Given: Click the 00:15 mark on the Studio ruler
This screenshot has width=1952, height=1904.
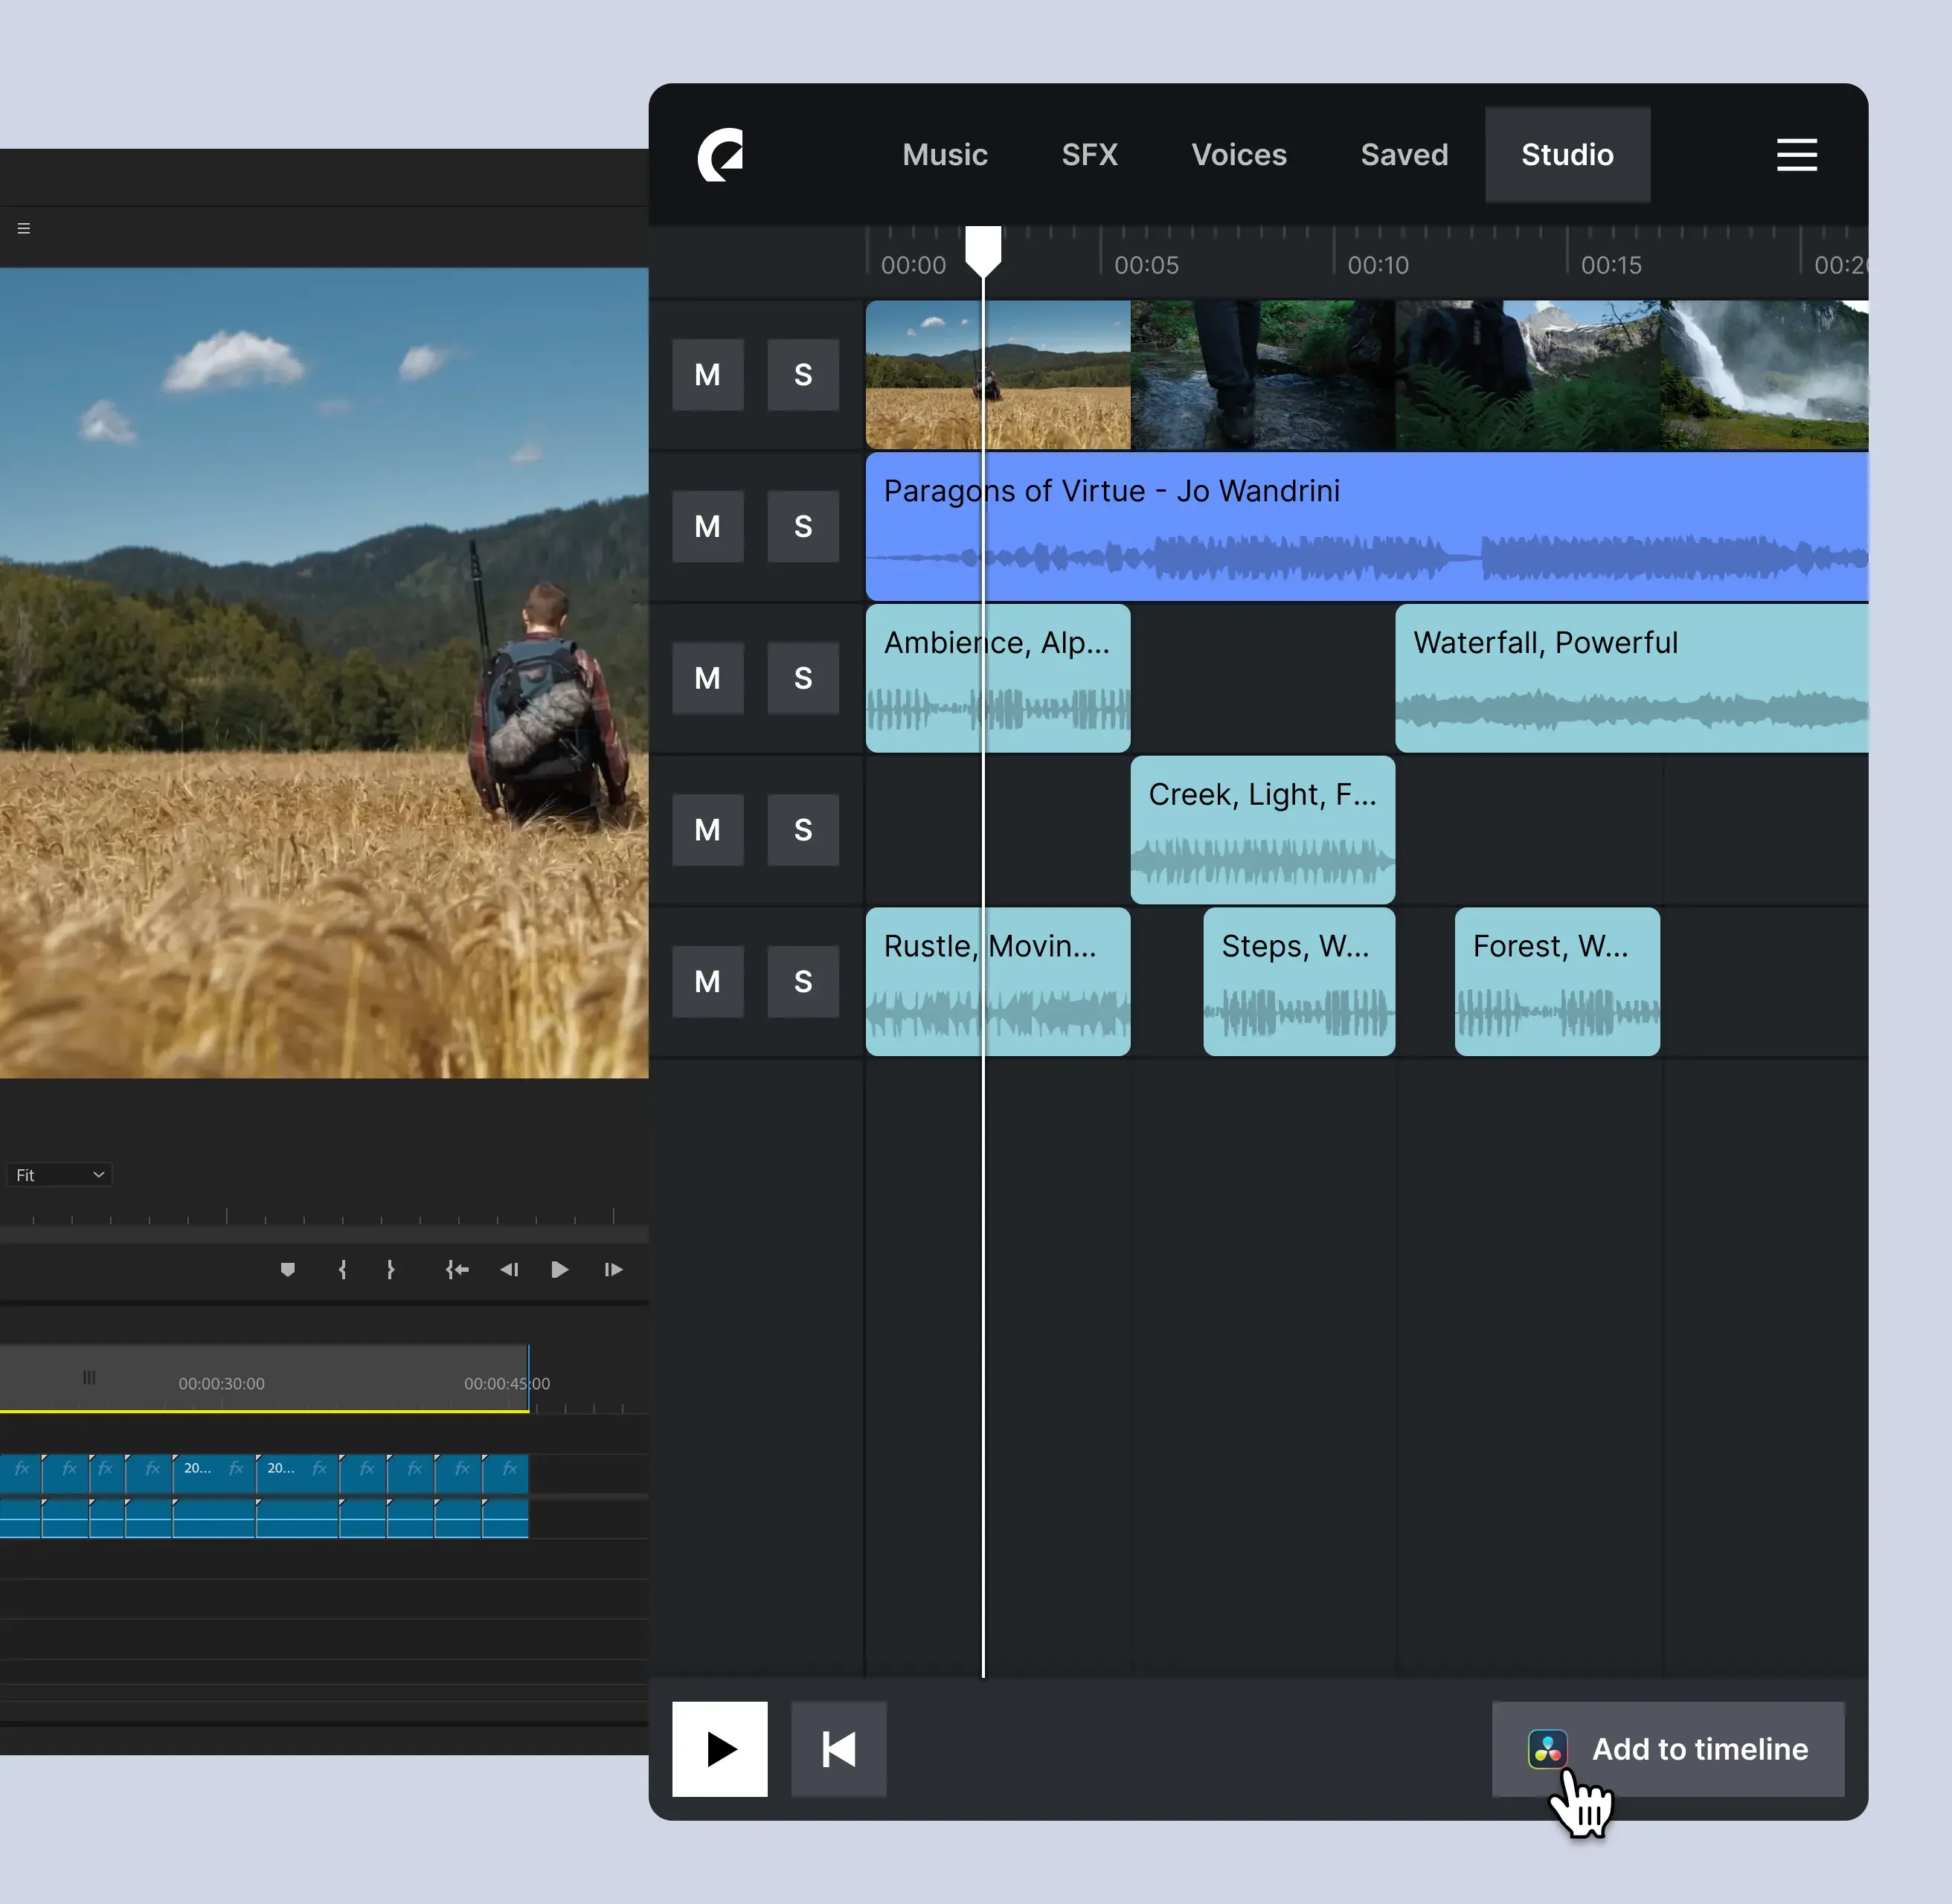Looking at the screenshot, I should pyautogui.click(x=1611, y=265).
